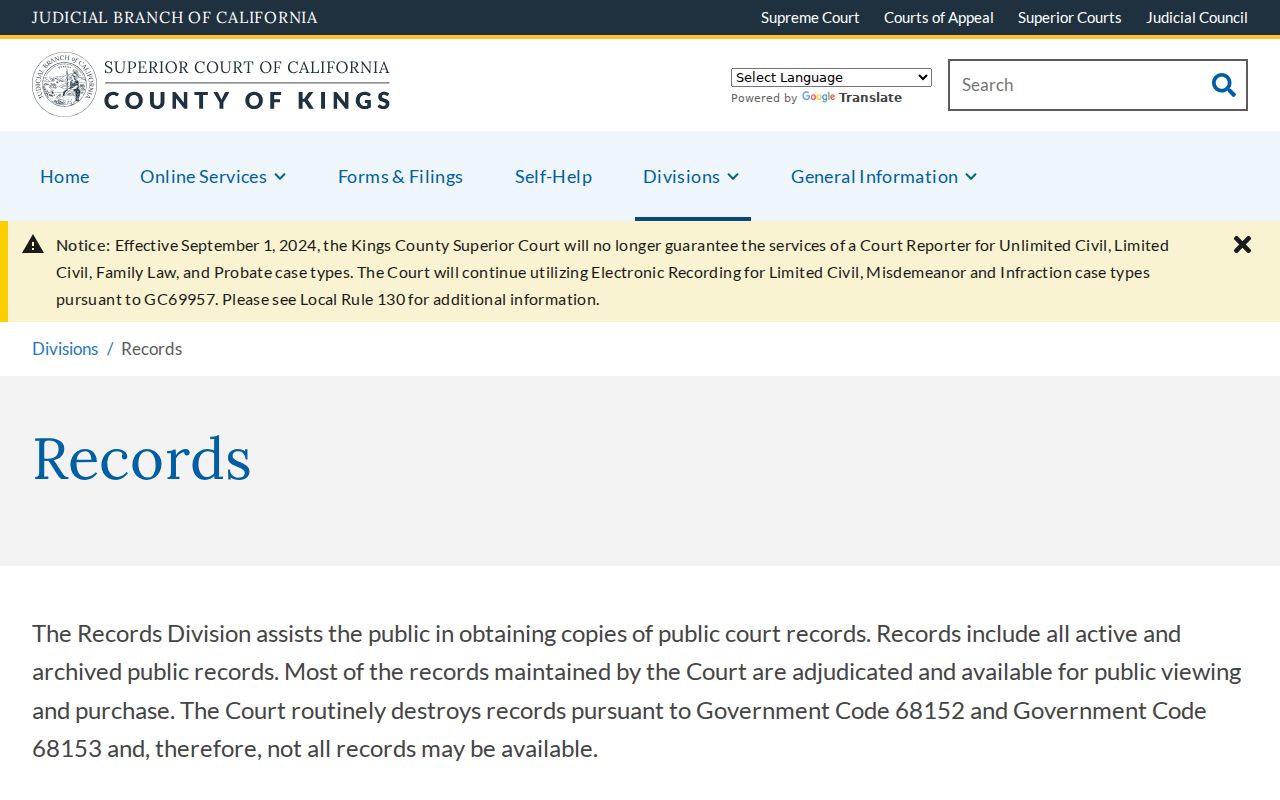
Task: Open the Select Language dropdown
Action: 831,77
